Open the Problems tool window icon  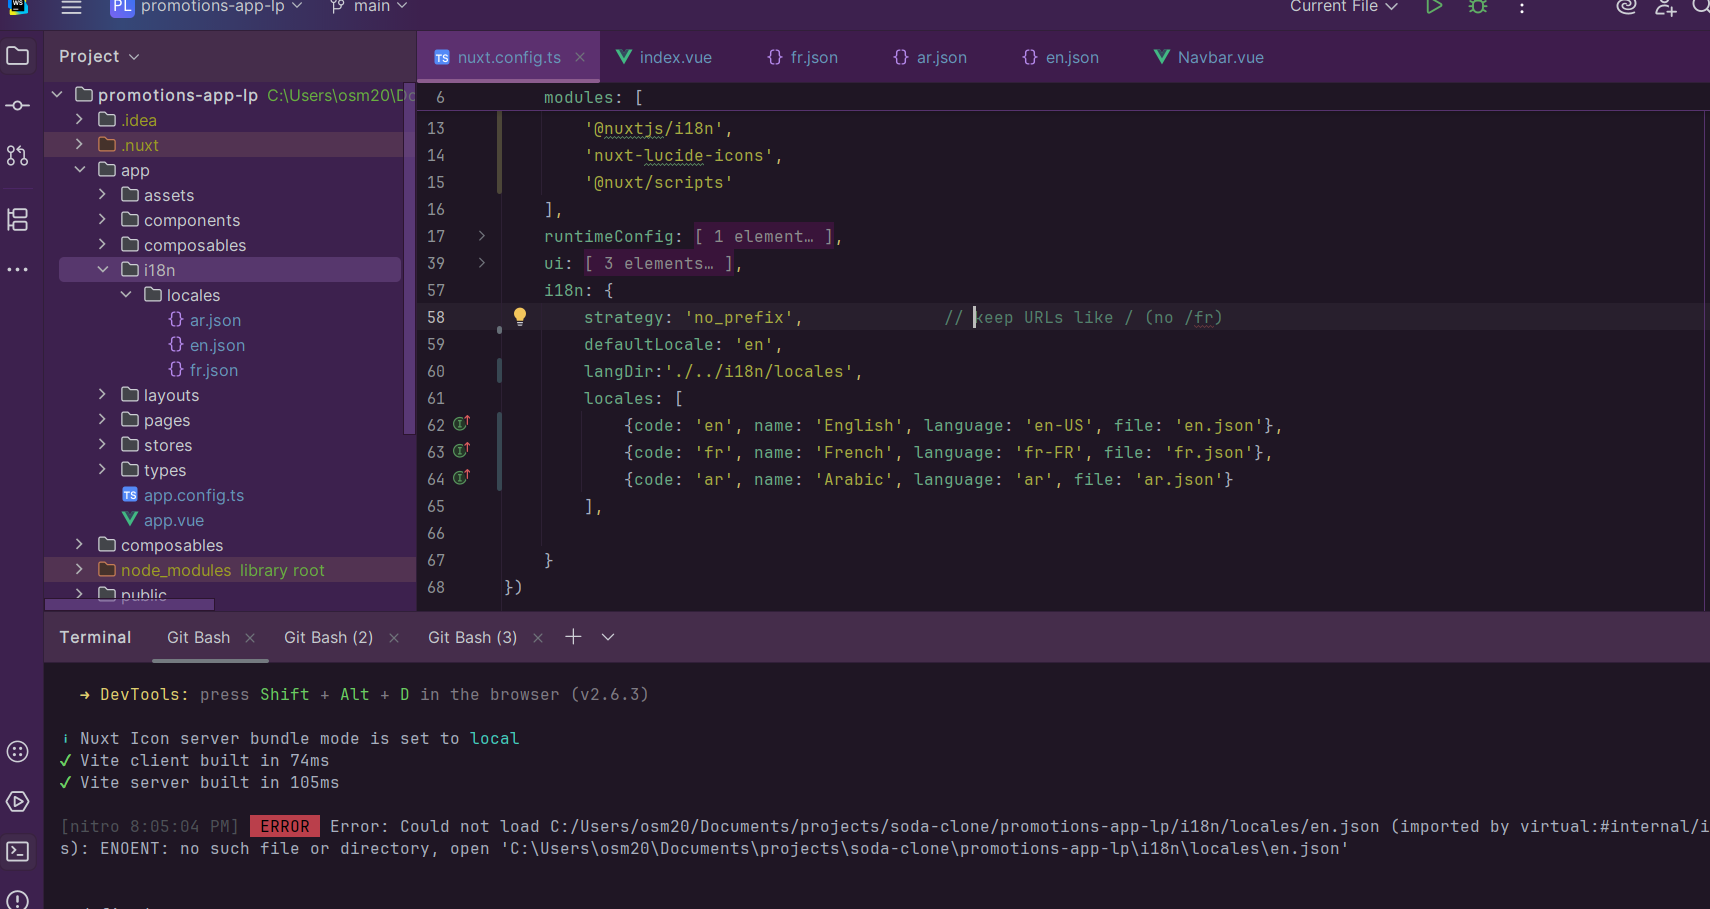tap(18, 899)
